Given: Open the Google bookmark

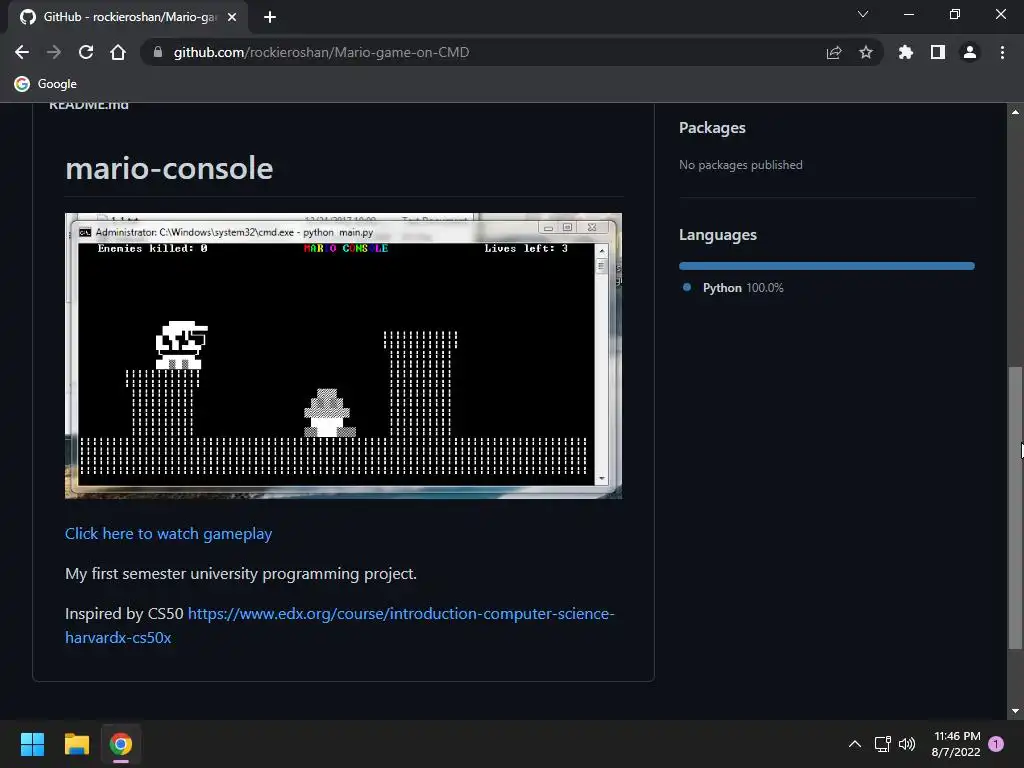Looking at the screenshot, I should coord(46,84).
